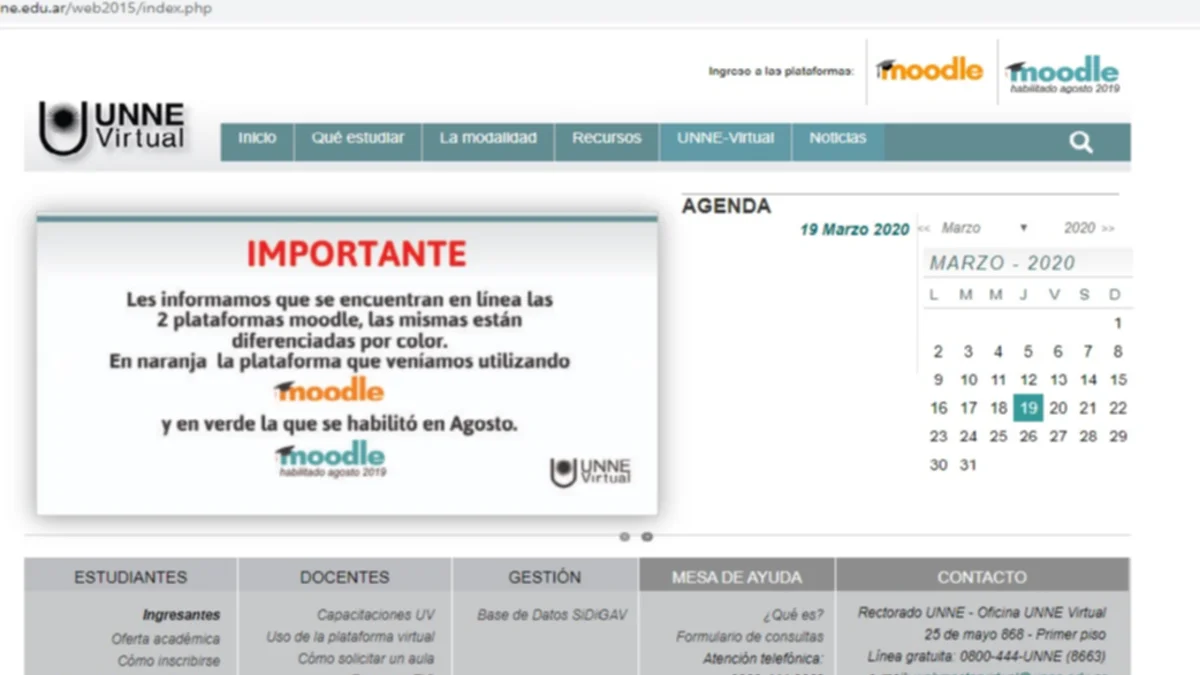
Task: Open the Formulario de consultas link
Action: click(750, 637)
